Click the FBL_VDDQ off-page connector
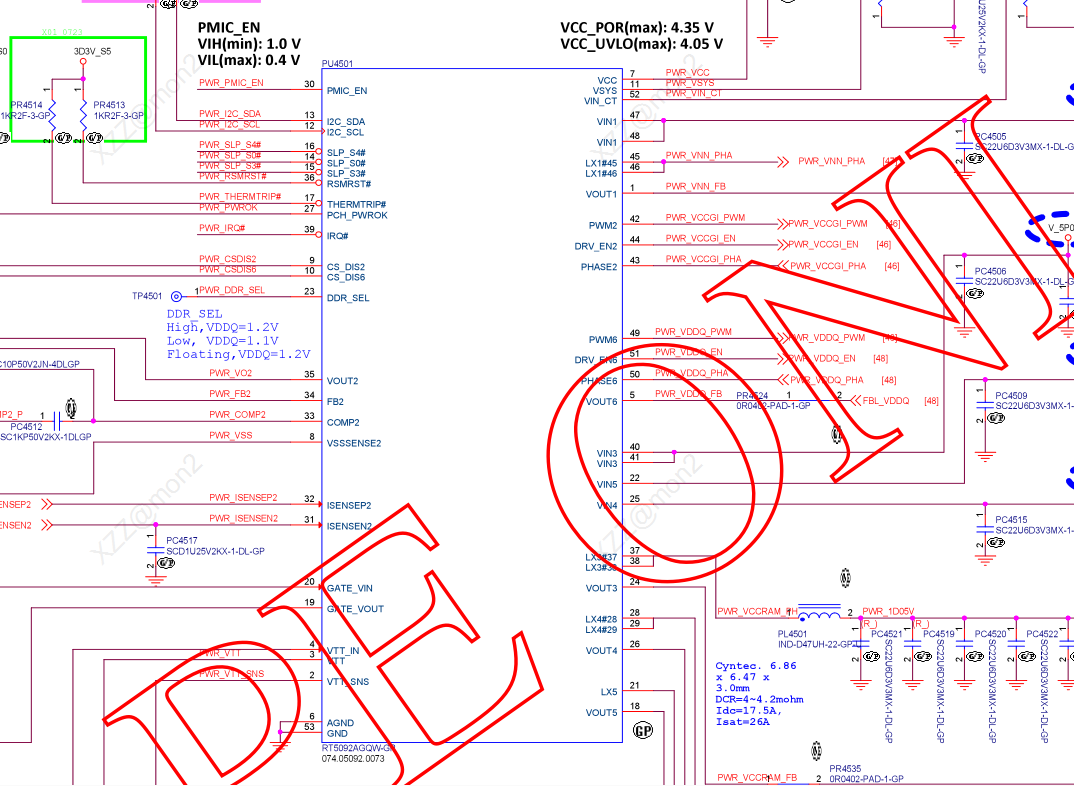Screen dimensions: 1074x786 click(880, 401)
